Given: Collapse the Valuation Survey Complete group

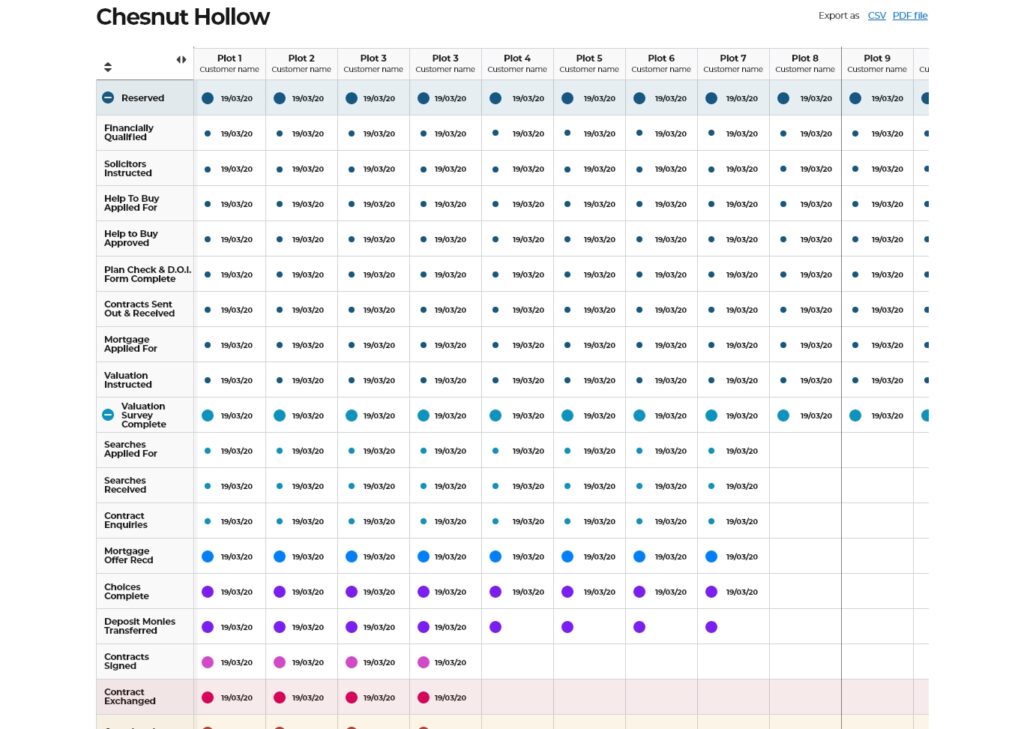Looking at the screenshot, I should pyautogui.click(x=108, y=415).
